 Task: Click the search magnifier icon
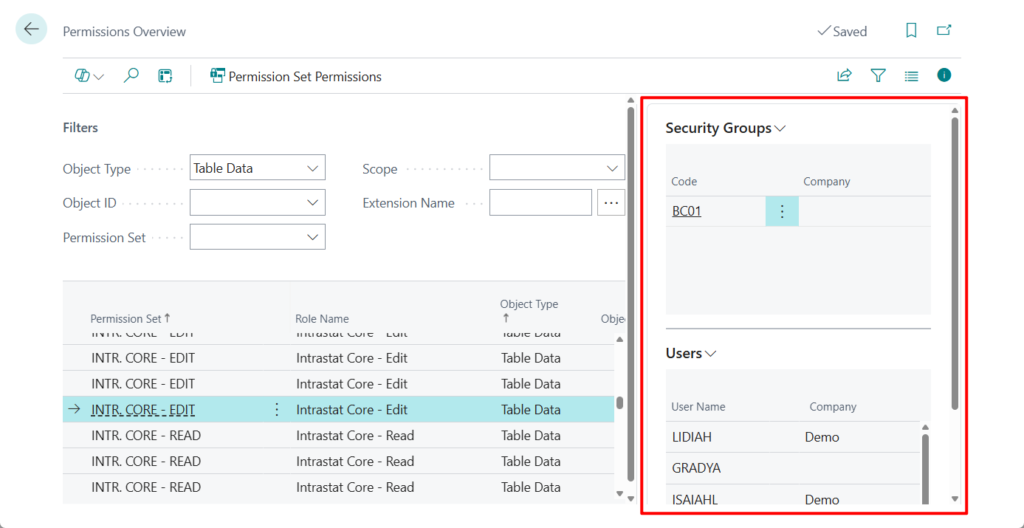coord(131,76)
